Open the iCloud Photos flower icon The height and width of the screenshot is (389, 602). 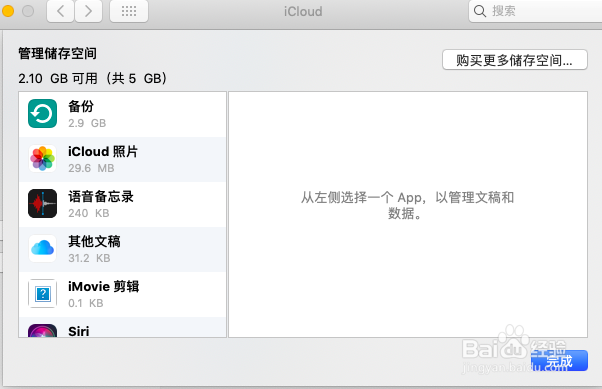pos(42,158)
